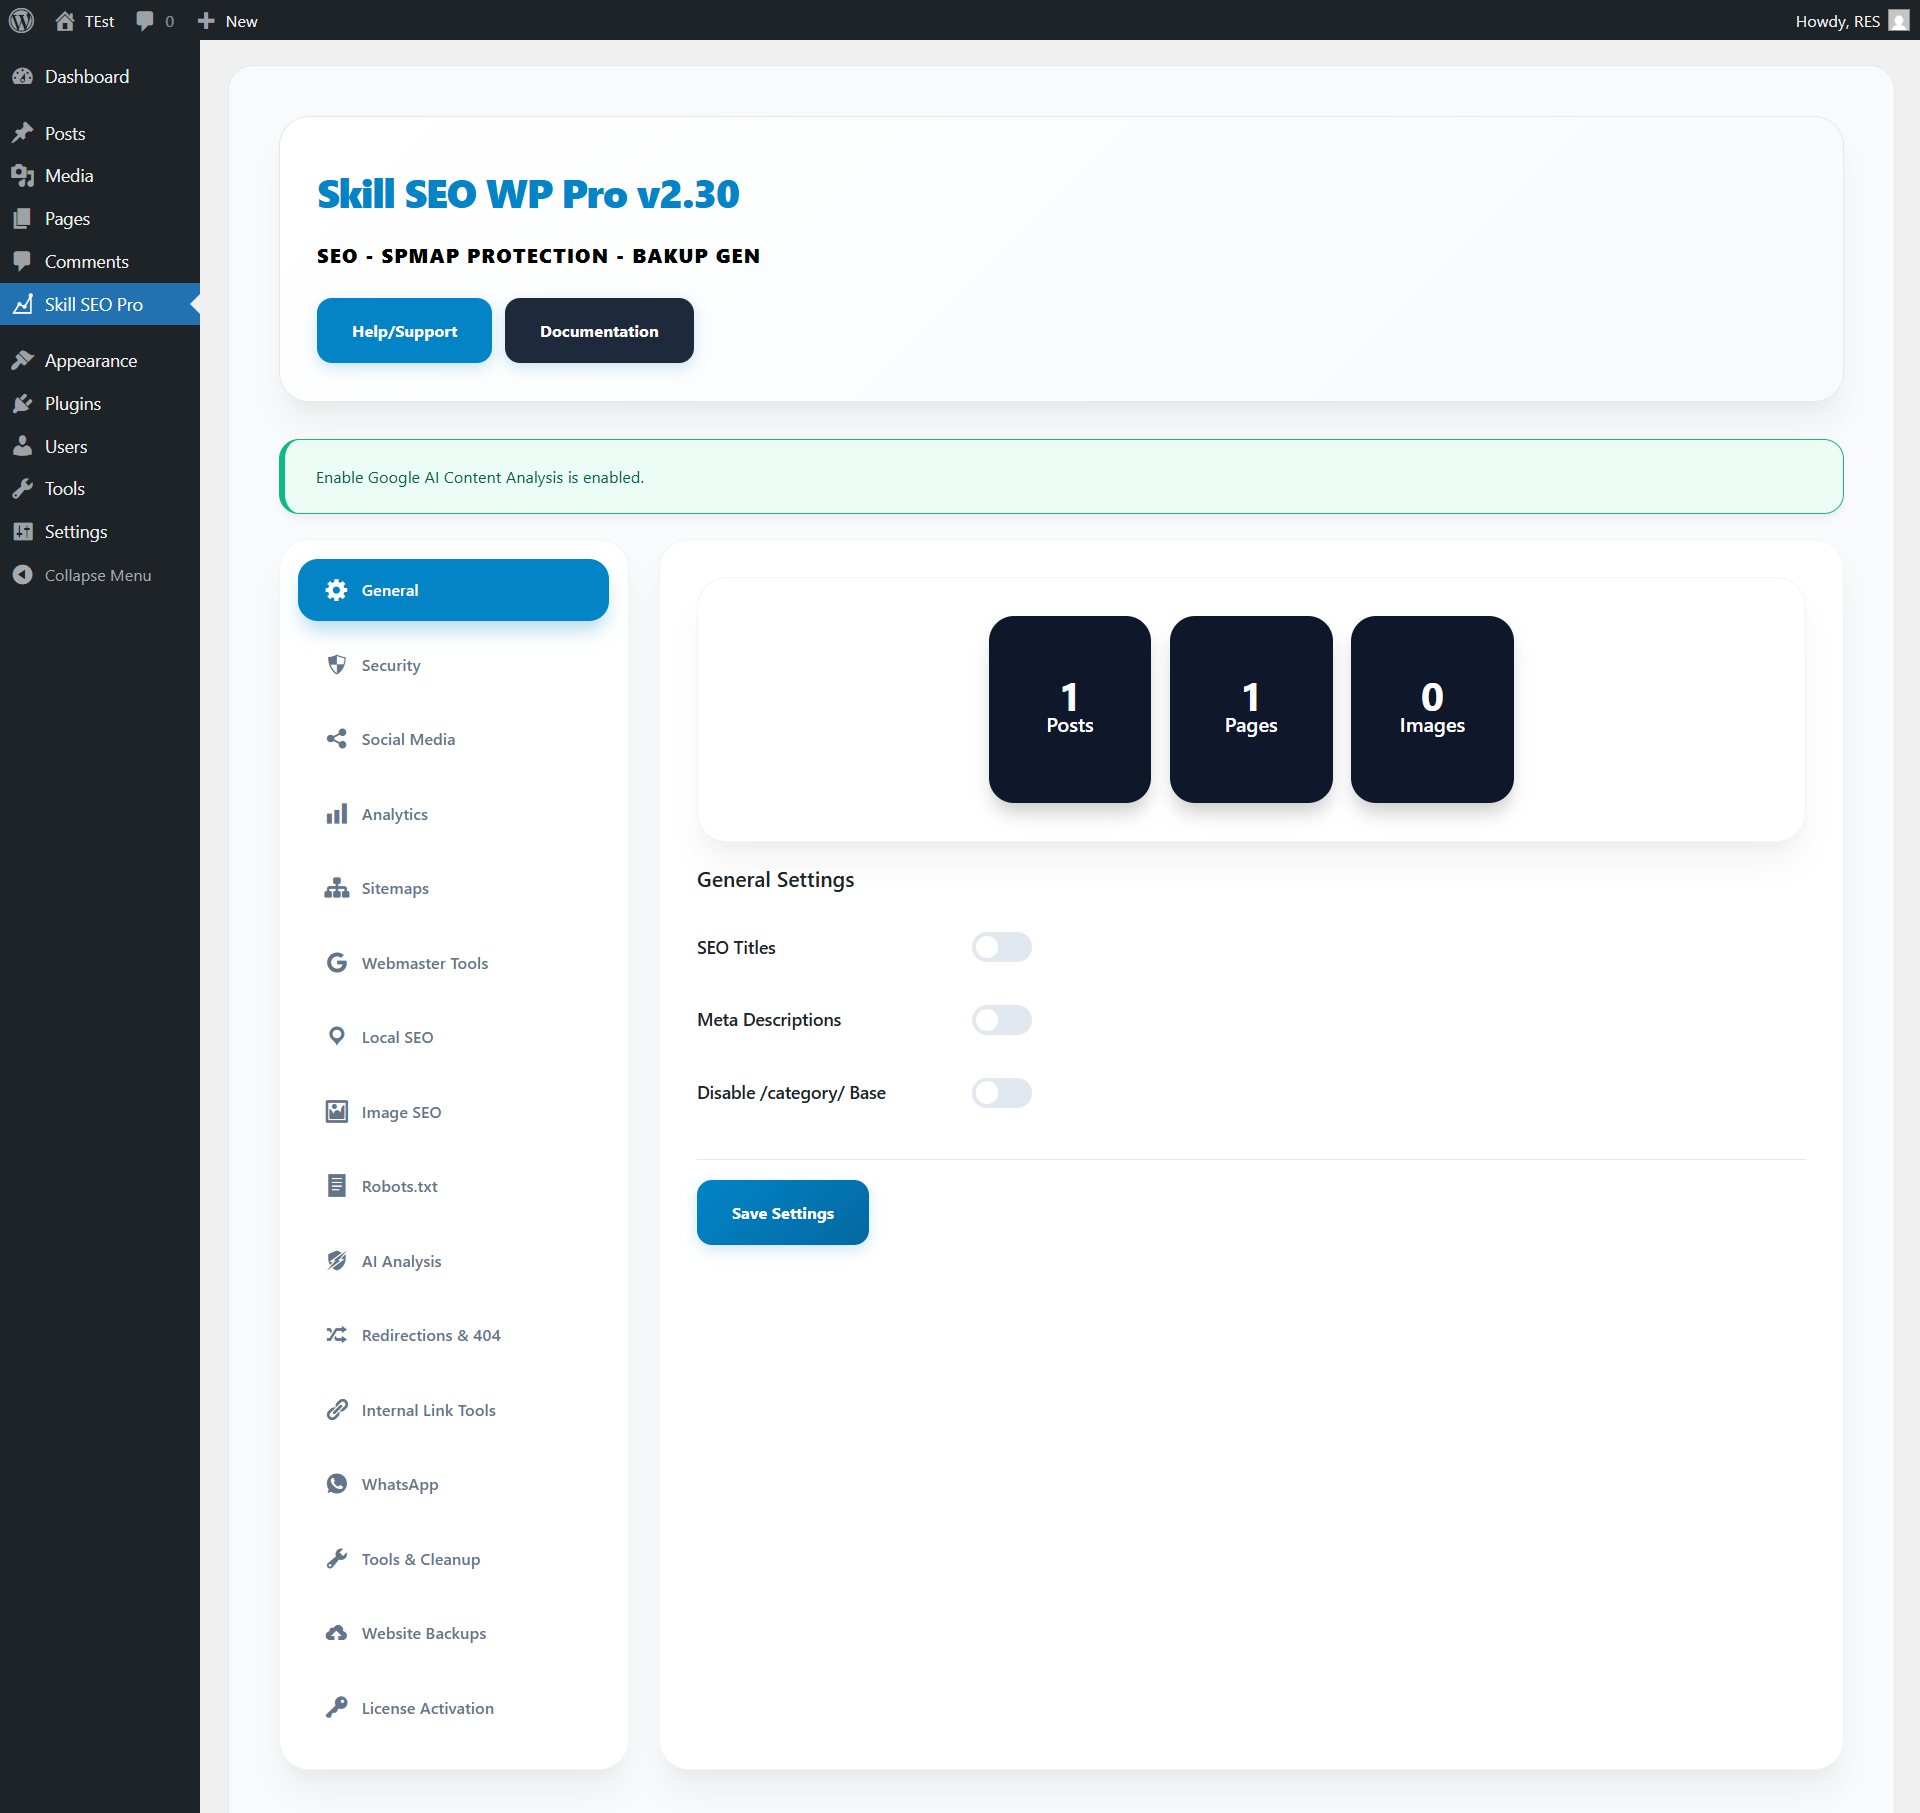This screenshot has width=1920, height=1813.
Task: Click the Website Backups cloud icon
Action: (x=336, y=1632)
